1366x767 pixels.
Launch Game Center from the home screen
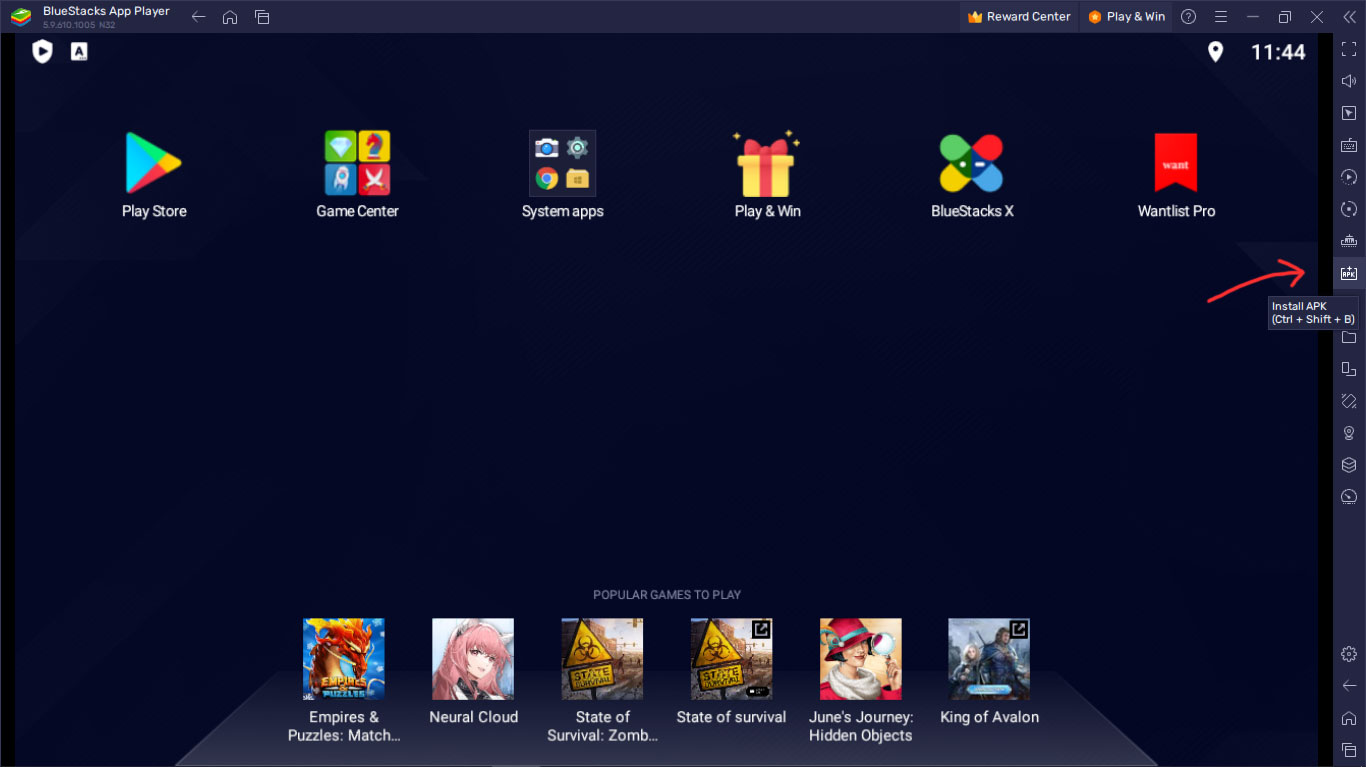tap(357, 163)
